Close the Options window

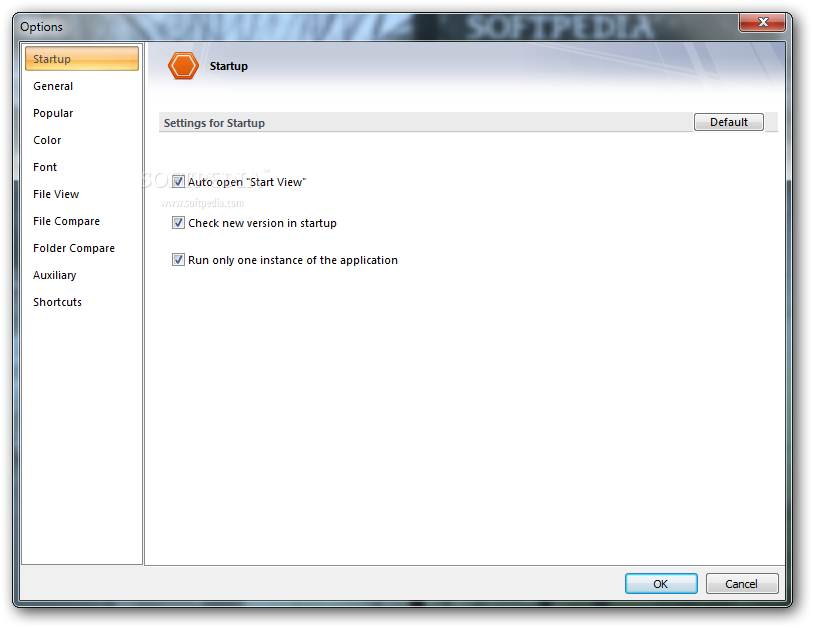tap(762, 22)
